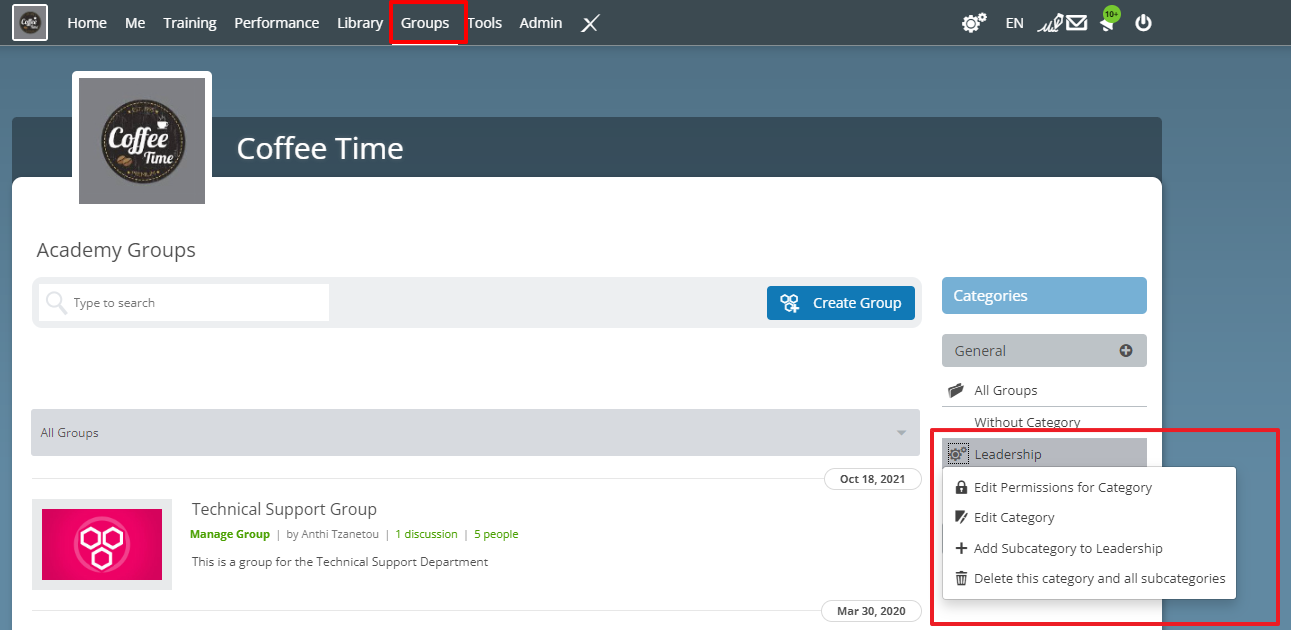Image resolution: width=1291 pixels, height=630 pixels.
Task: Open Technical Support Group thumbnail
Action: (102, 545)
